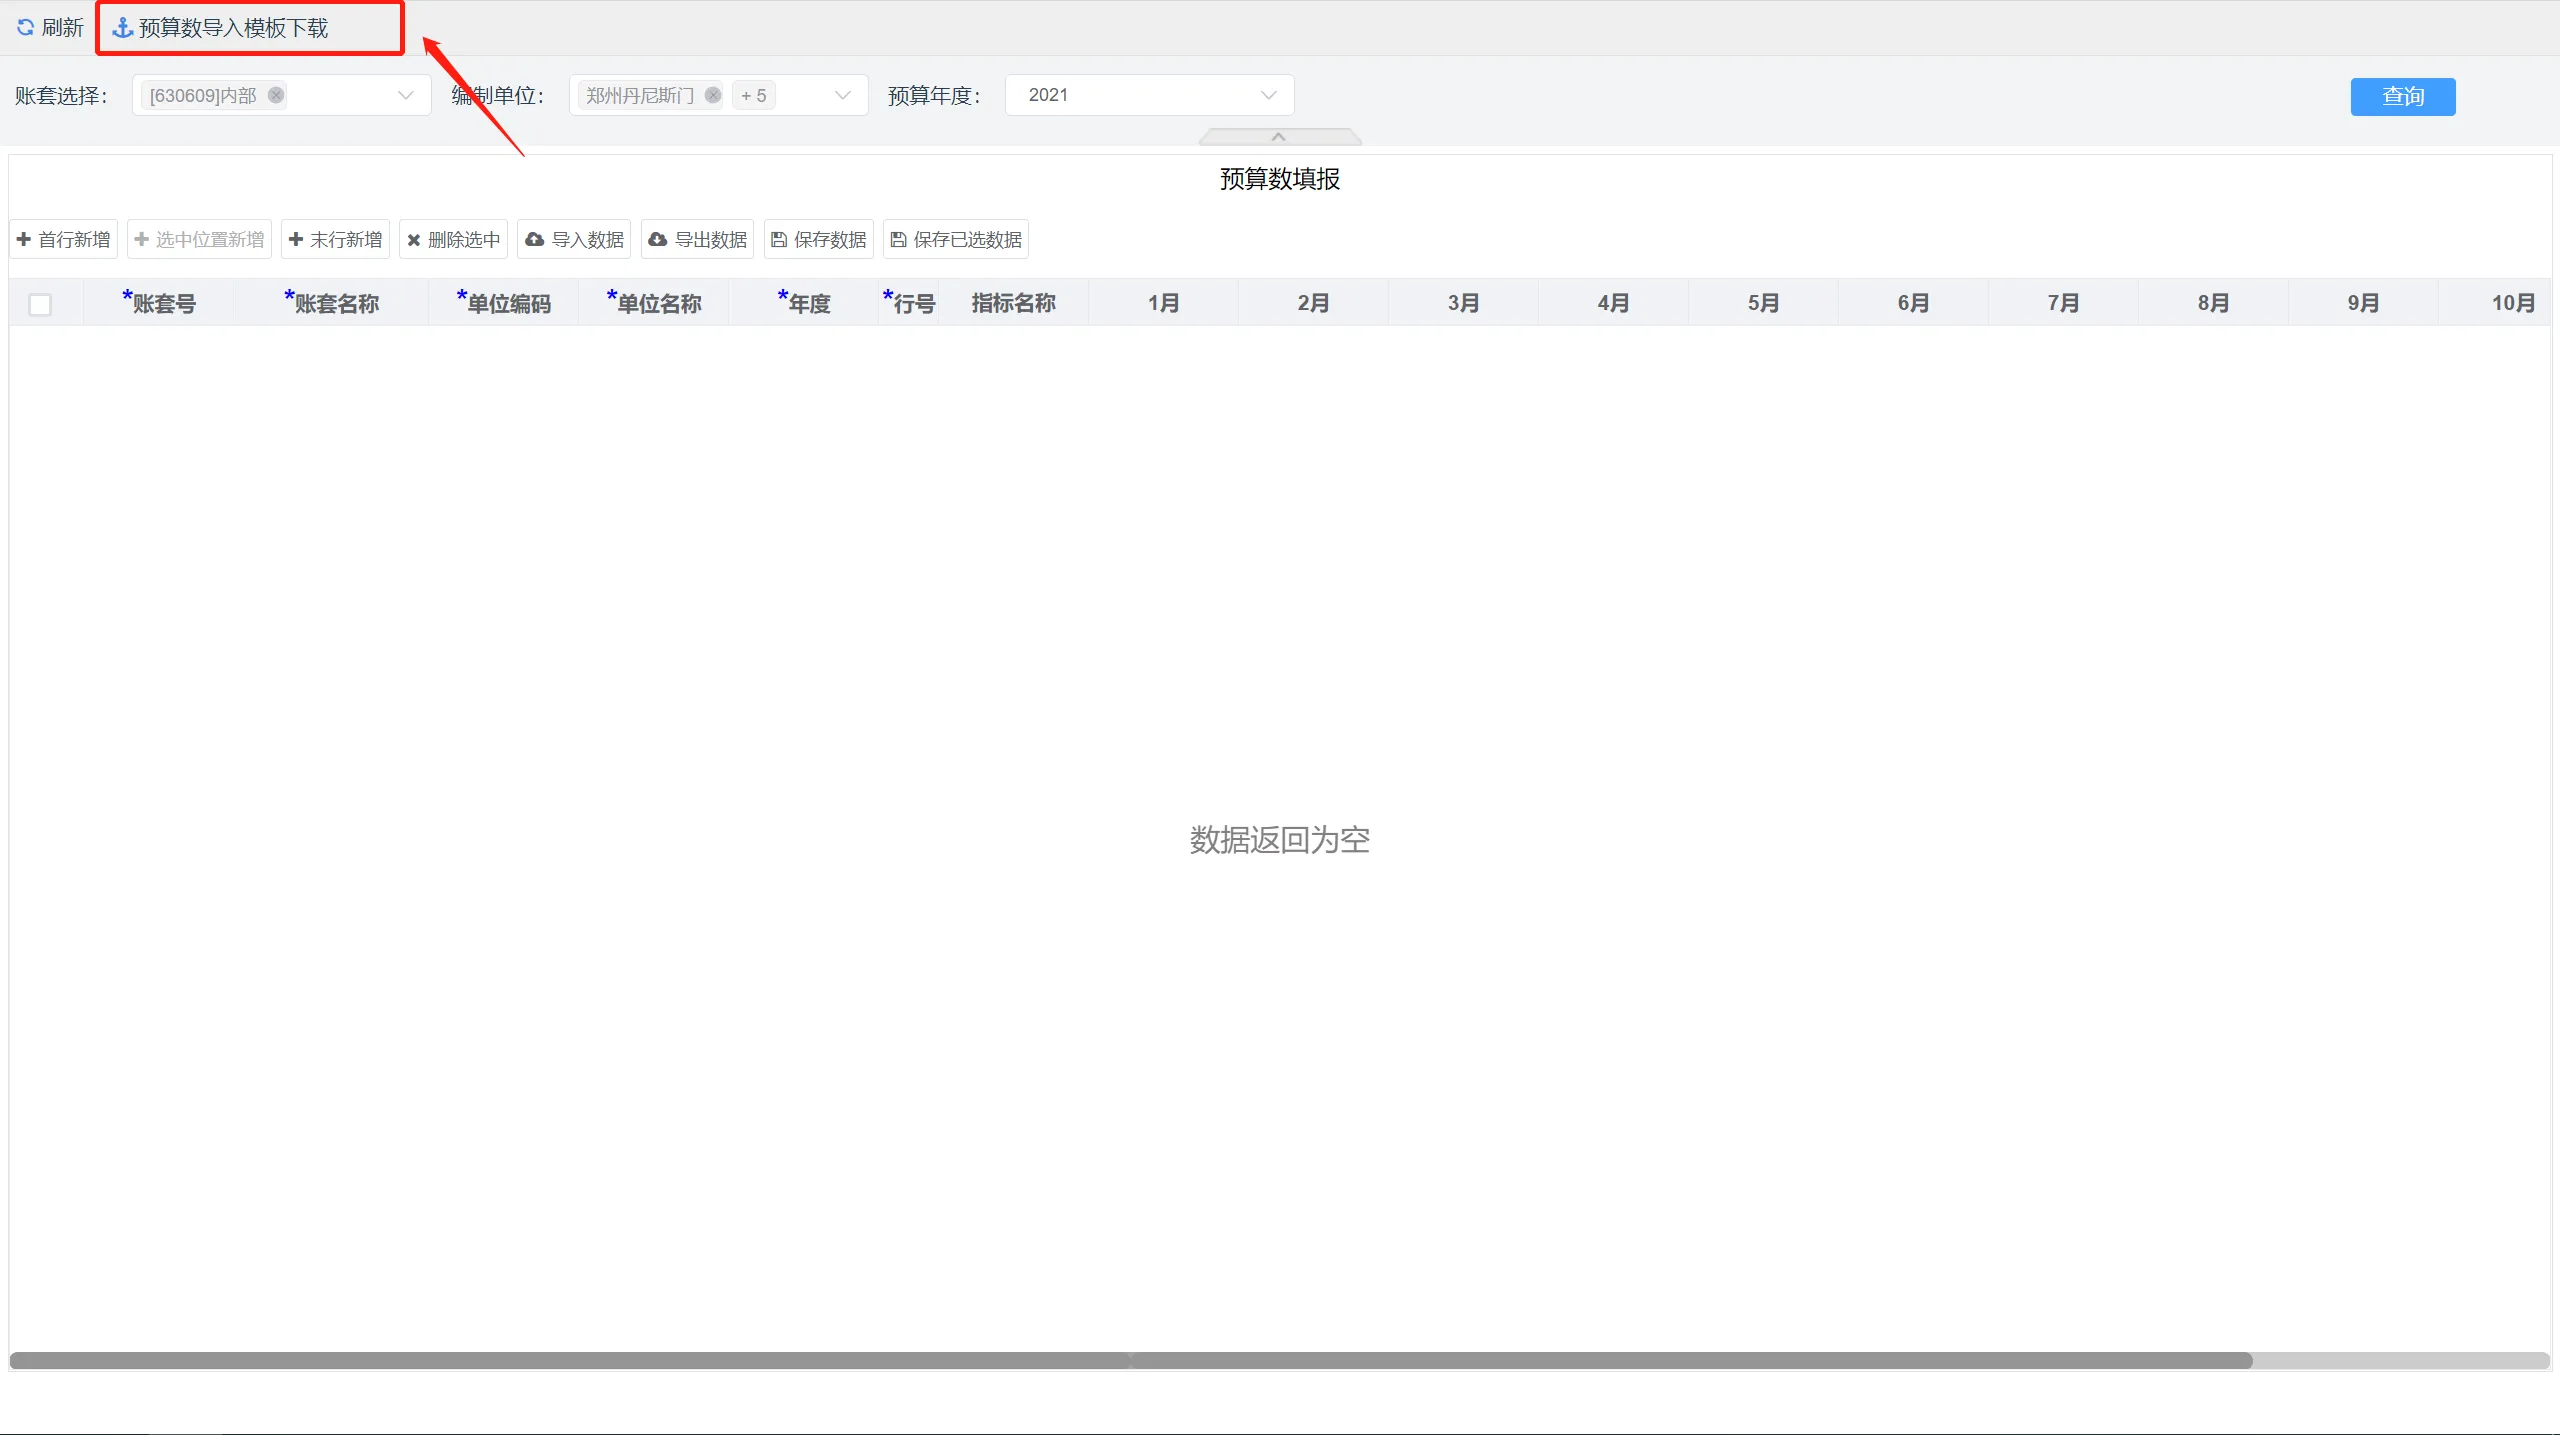
Task: Click the 8月 column header
Action: [x=2214, y=302]
